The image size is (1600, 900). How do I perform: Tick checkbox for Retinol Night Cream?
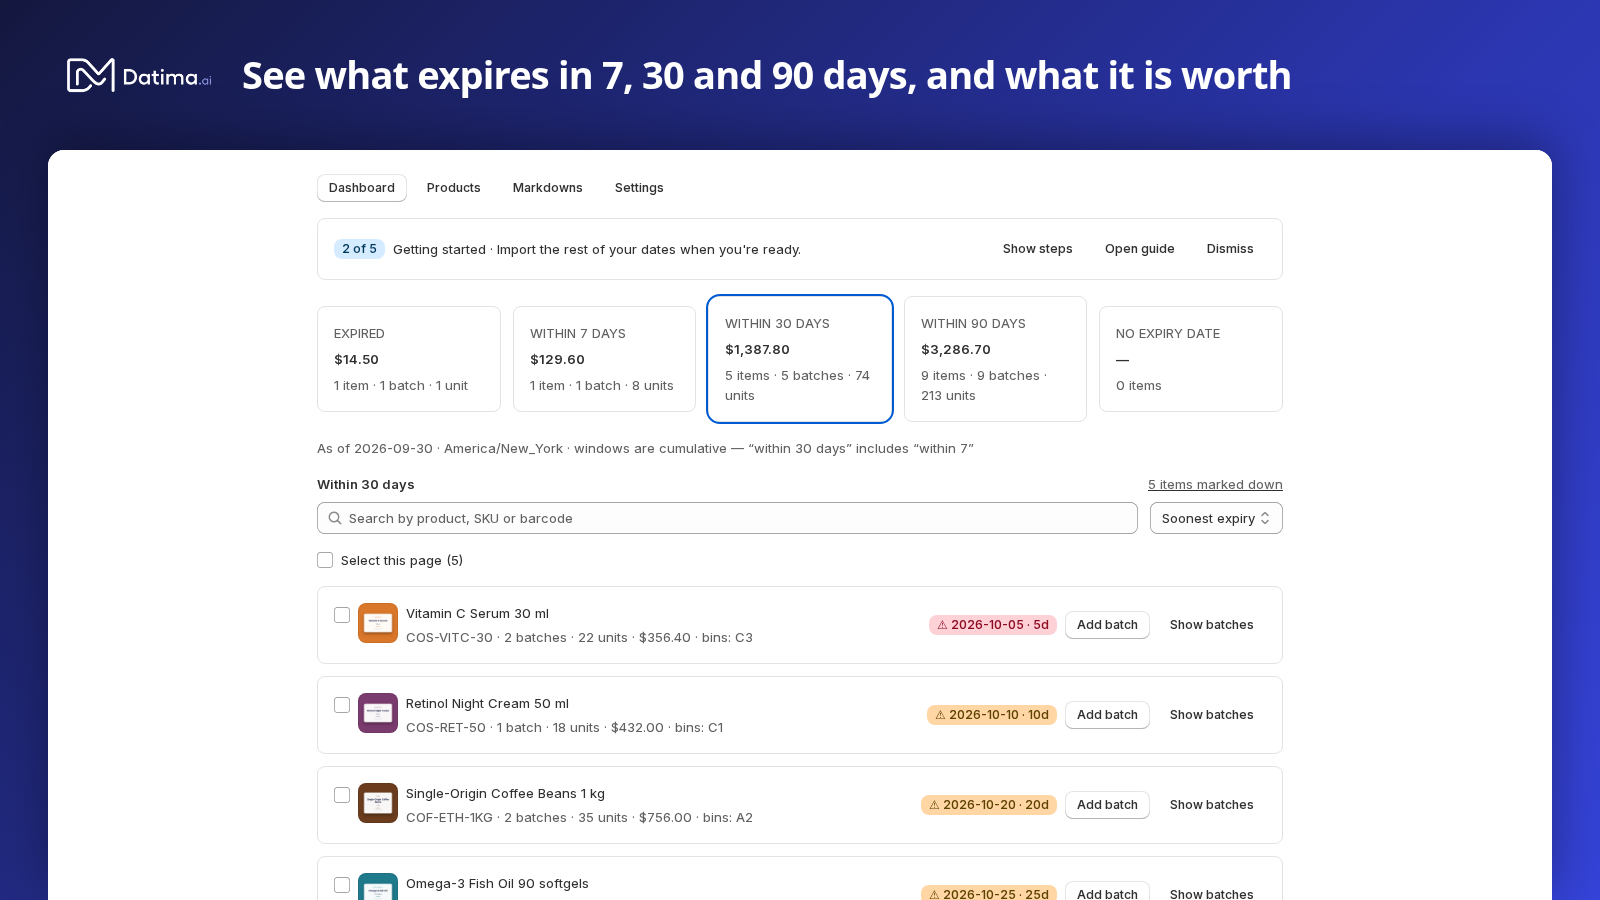342,705
